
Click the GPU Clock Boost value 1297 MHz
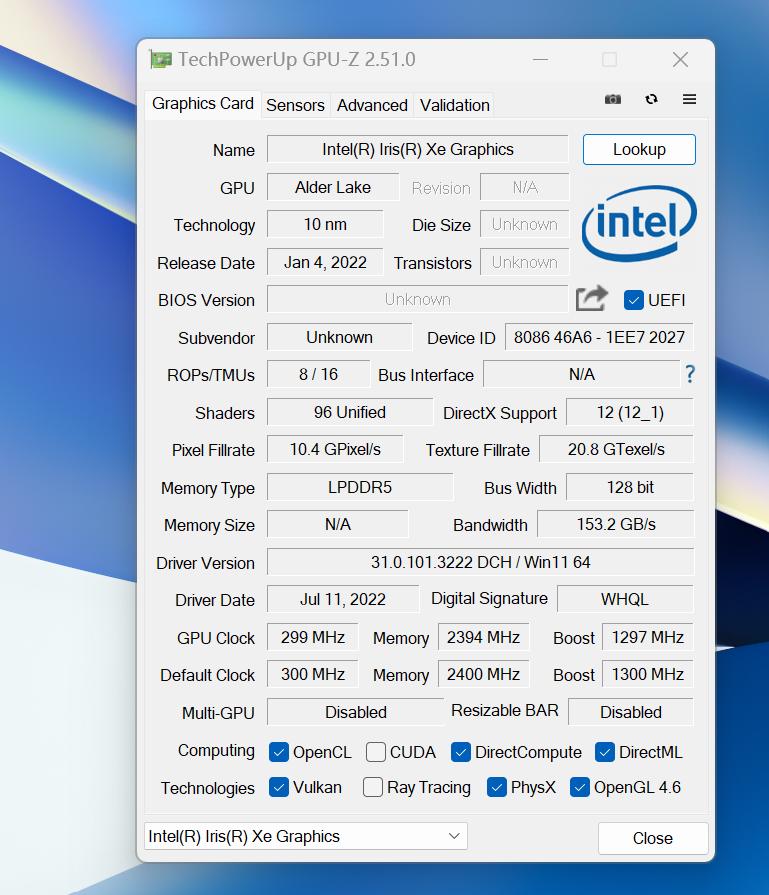pos(648,637)
